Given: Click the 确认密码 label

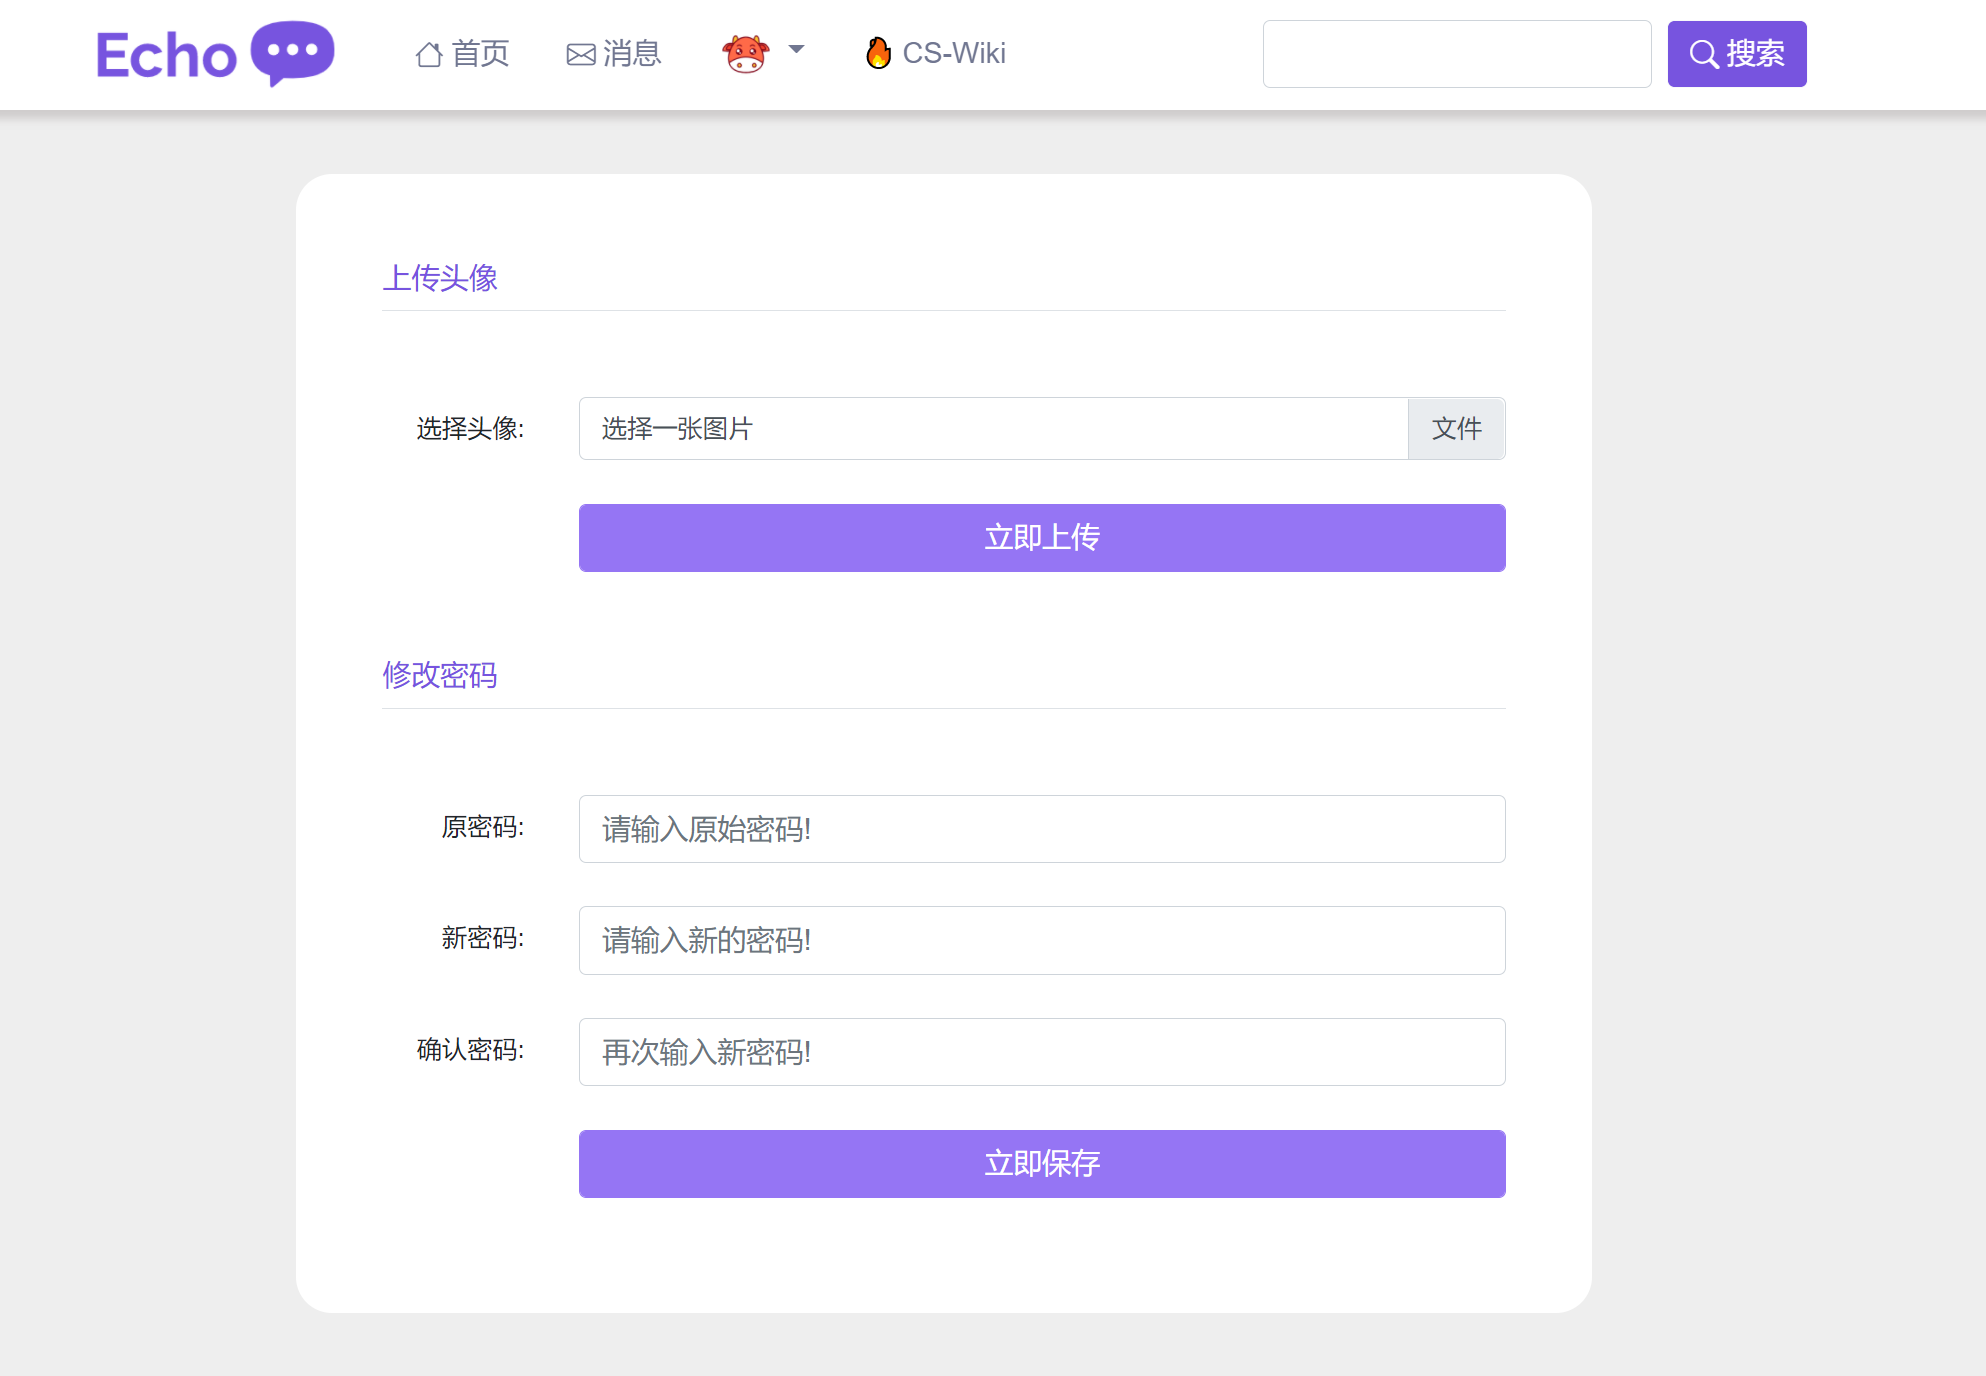Looking at the screenshot, I should pos(470,1050).
